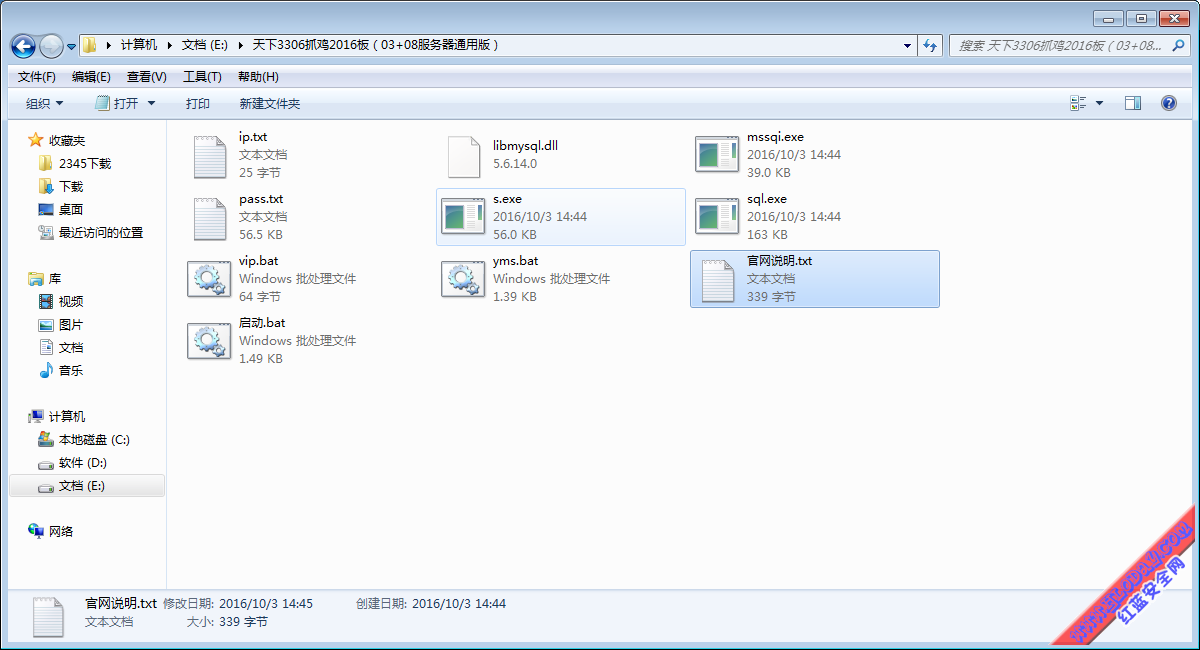Go to 桌面 in the navigation pane
This screenshot has width=1200, height=650.
click(70, 209)
